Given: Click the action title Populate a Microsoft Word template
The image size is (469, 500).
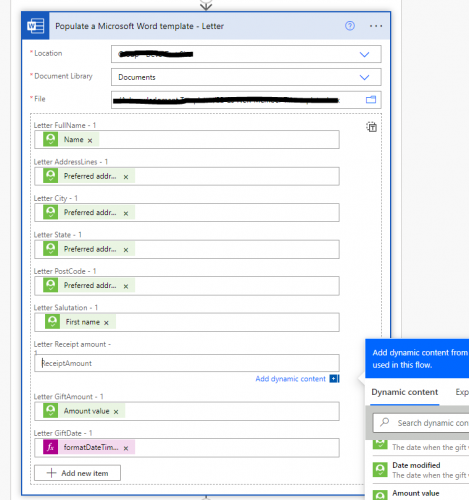Looking at the screenshot, I should pos(139,26).
